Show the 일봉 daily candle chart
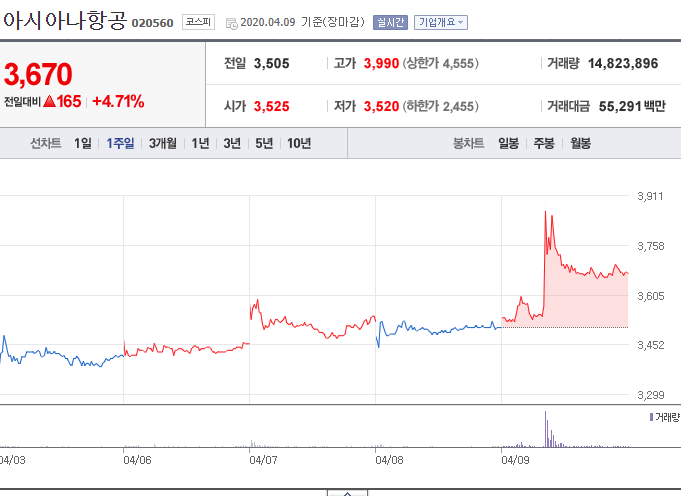Screen dimensions: 681x496 (508, 143)
